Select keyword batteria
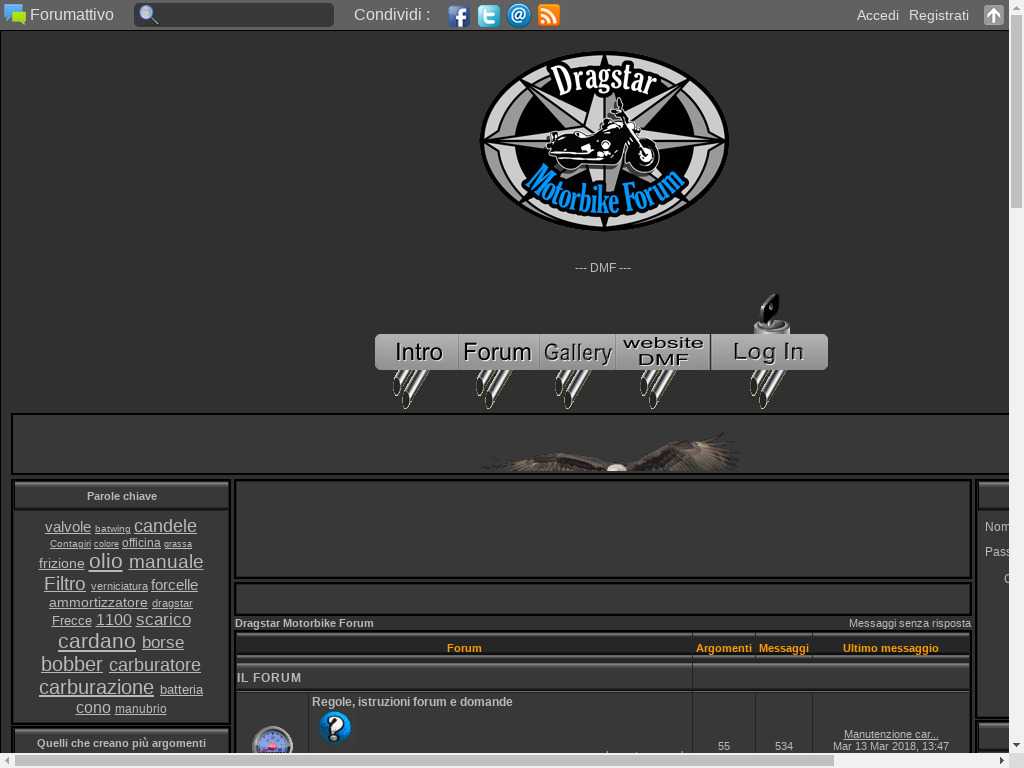The width and height of the screenshot is (1024, 768). click(182, 690)
